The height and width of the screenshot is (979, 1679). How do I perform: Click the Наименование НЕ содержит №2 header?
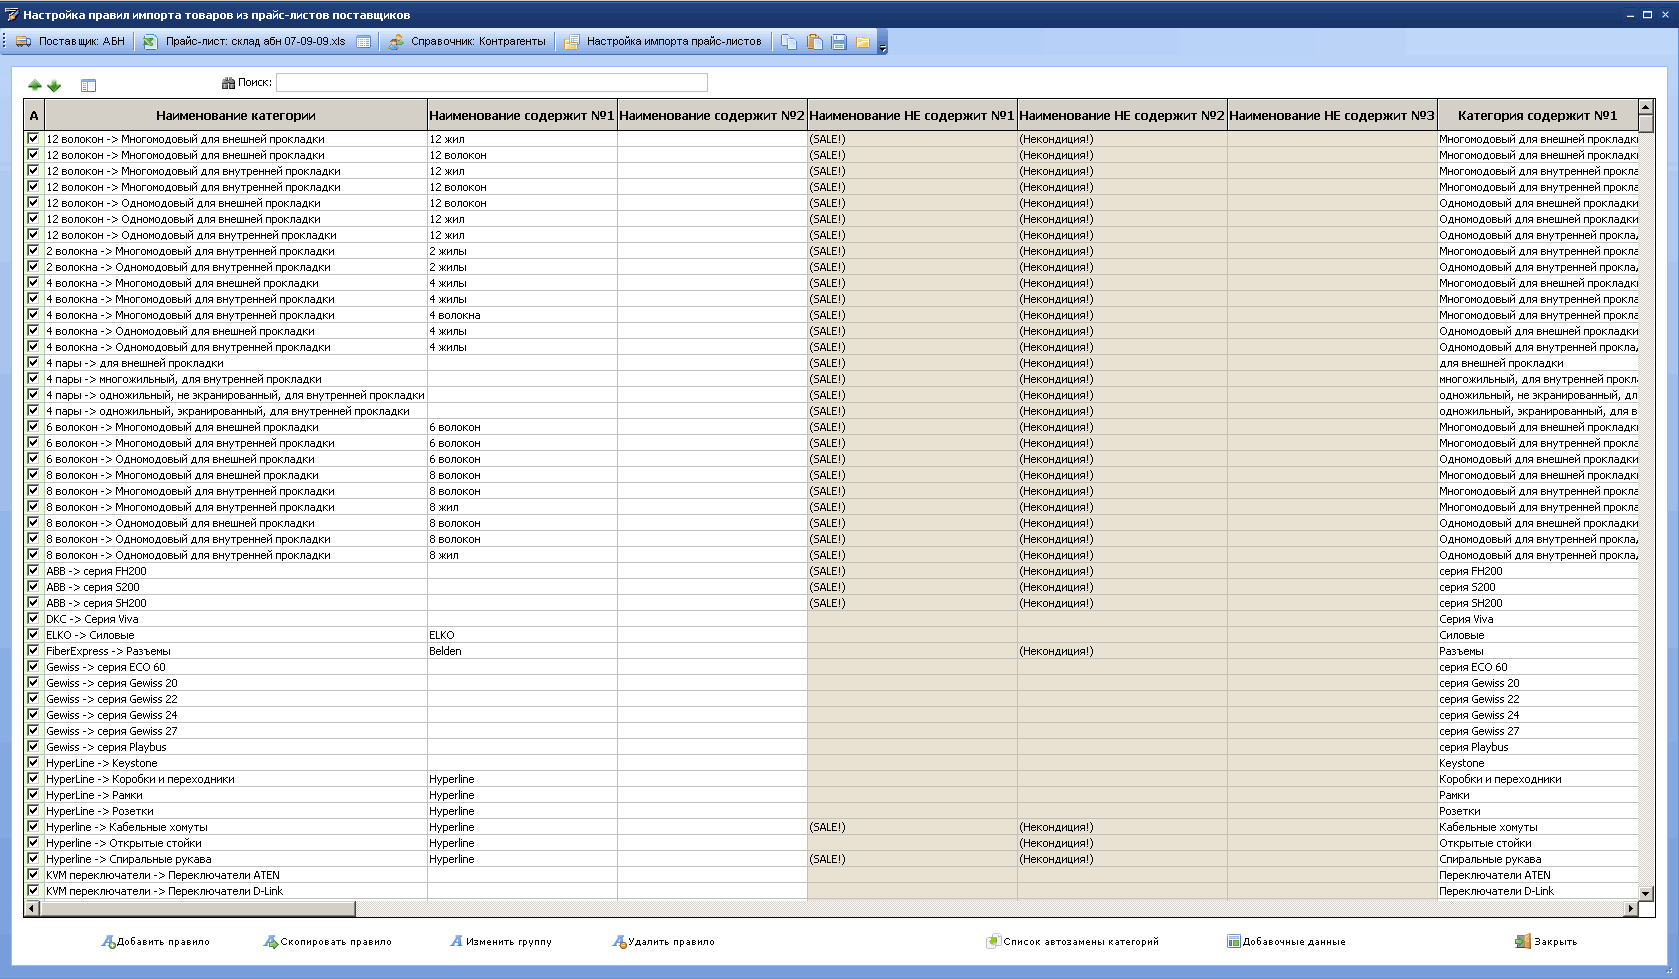coord(1122,115)
